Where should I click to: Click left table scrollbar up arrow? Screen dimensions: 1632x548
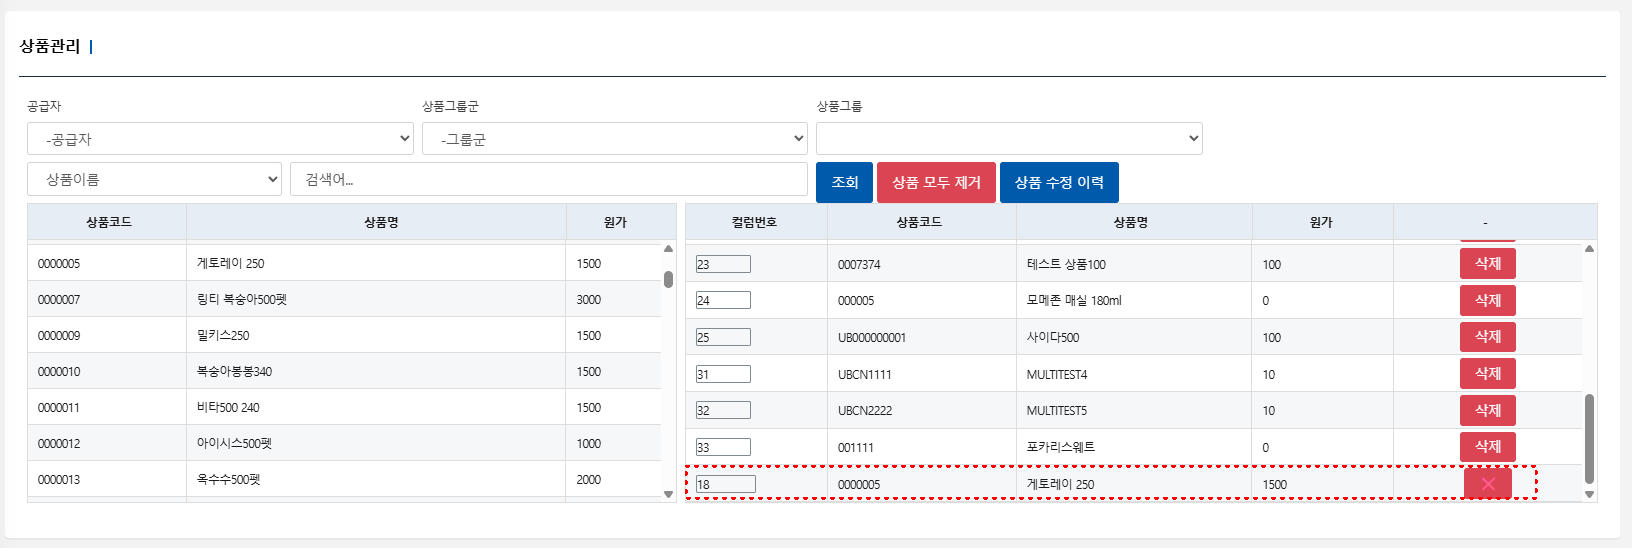pyautogui.click(x=668, y=249)
